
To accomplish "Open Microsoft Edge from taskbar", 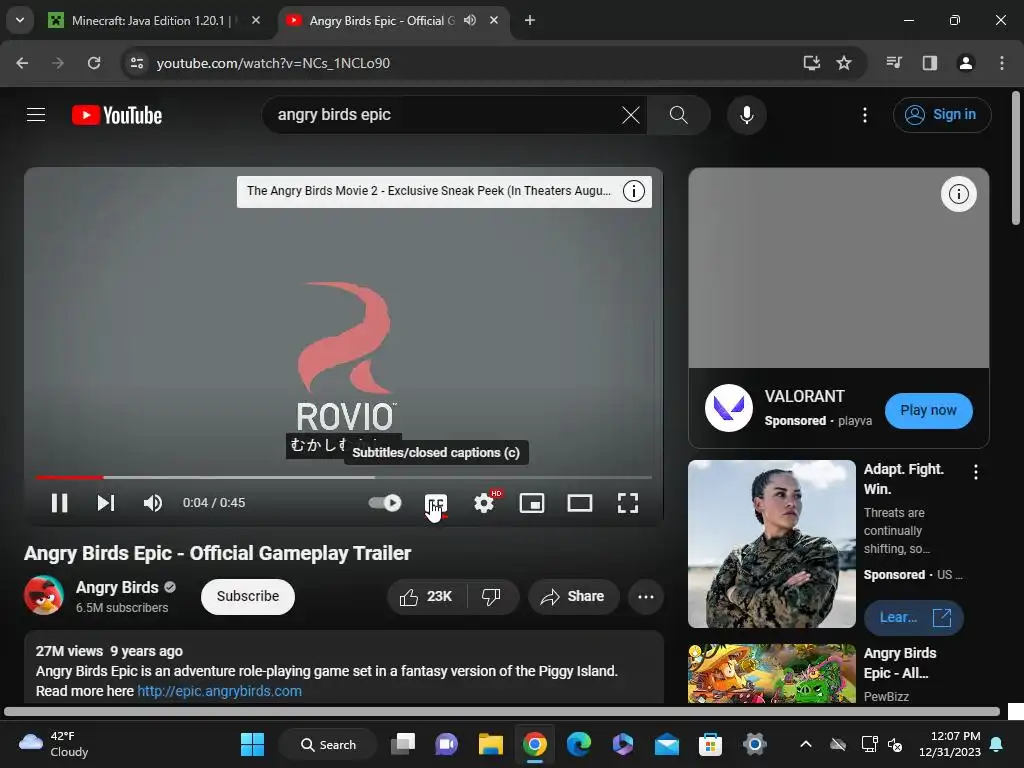I will point(579,744).
